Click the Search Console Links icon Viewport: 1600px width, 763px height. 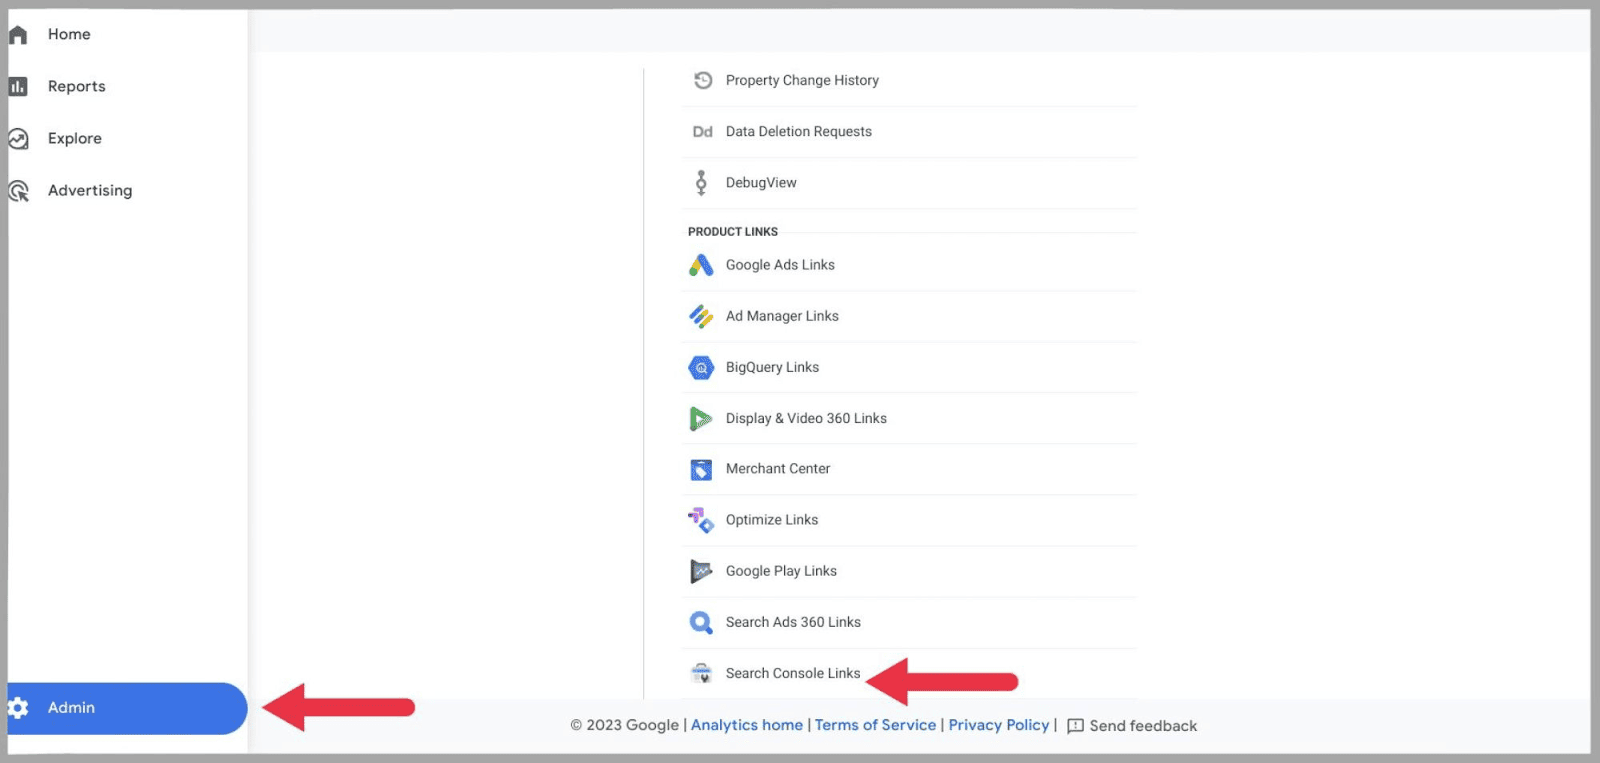click(701, 674)
